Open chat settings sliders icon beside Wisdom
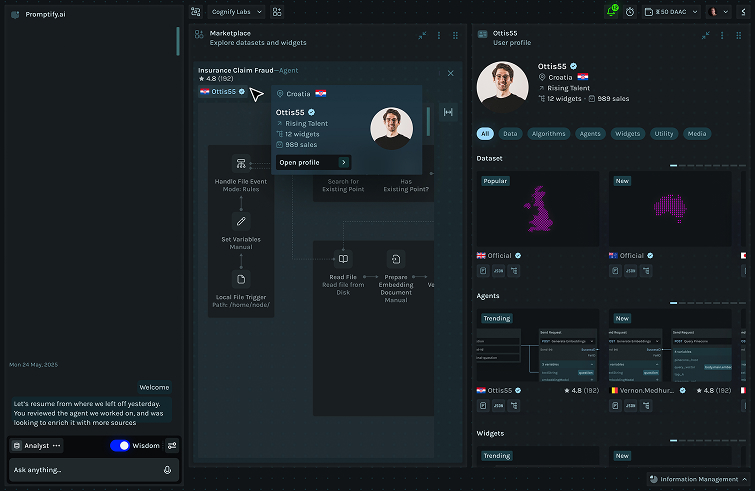755x491 pixels. (x=172, y=446)
